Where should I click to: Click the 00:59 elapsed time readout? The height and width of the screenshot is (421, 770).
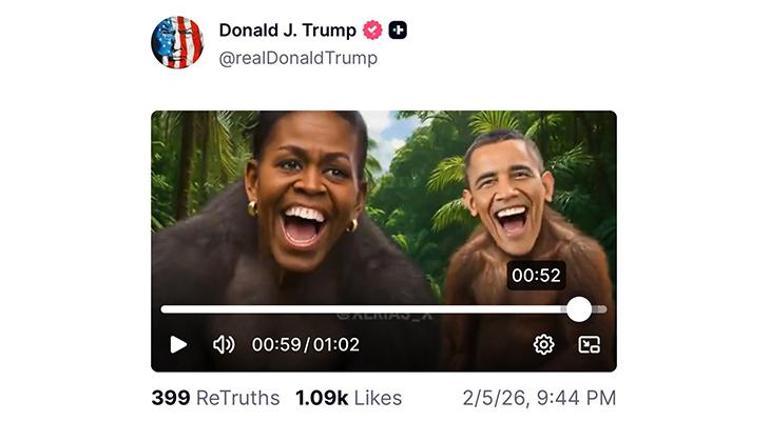coord(276,344)
